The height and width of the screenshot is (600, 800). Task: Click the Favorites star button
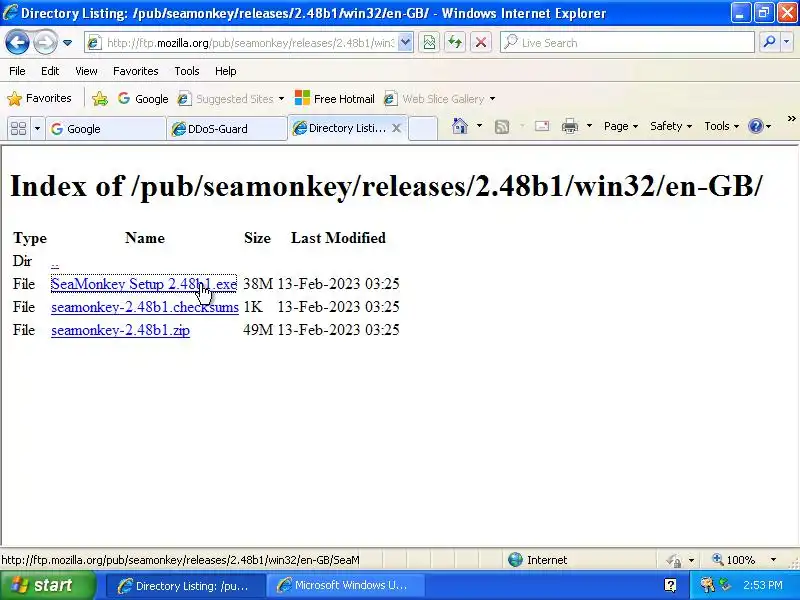tap(40, 98)
